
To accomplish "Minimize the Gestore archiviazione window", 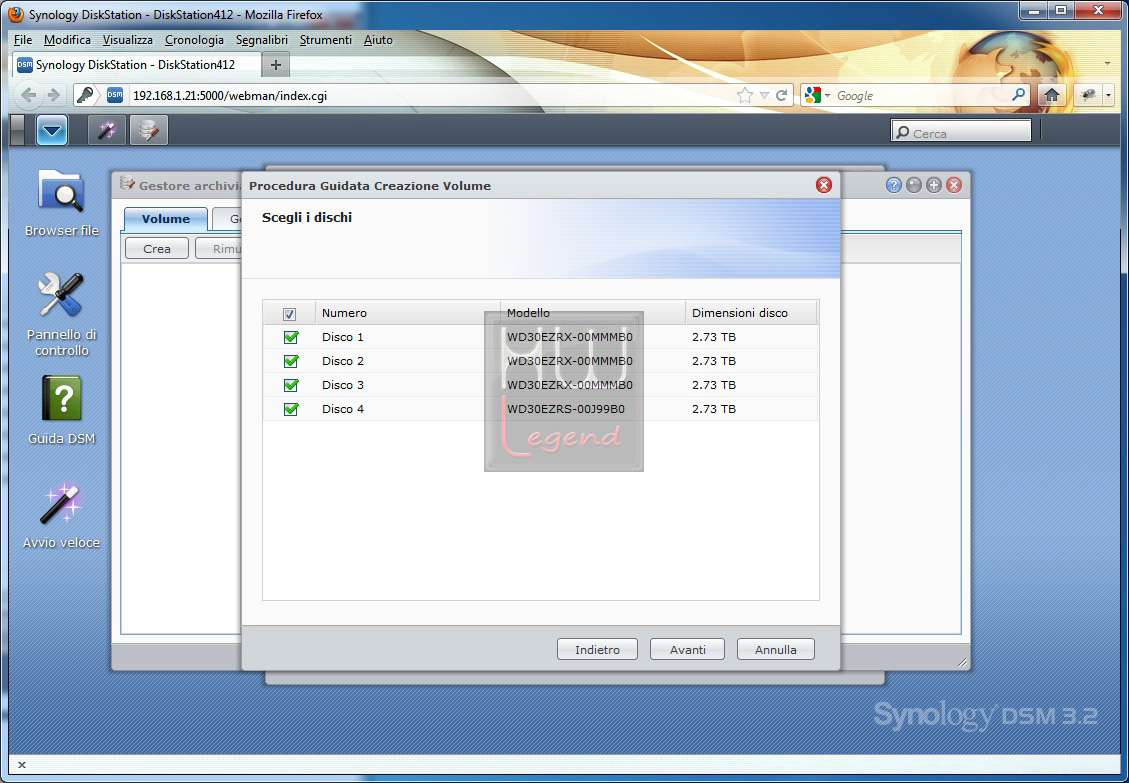I will coord(914,185).
